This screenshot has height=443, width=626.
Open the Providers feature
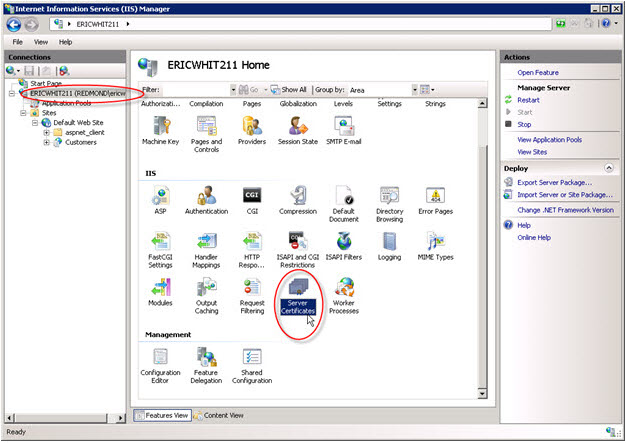click(252, 131)
